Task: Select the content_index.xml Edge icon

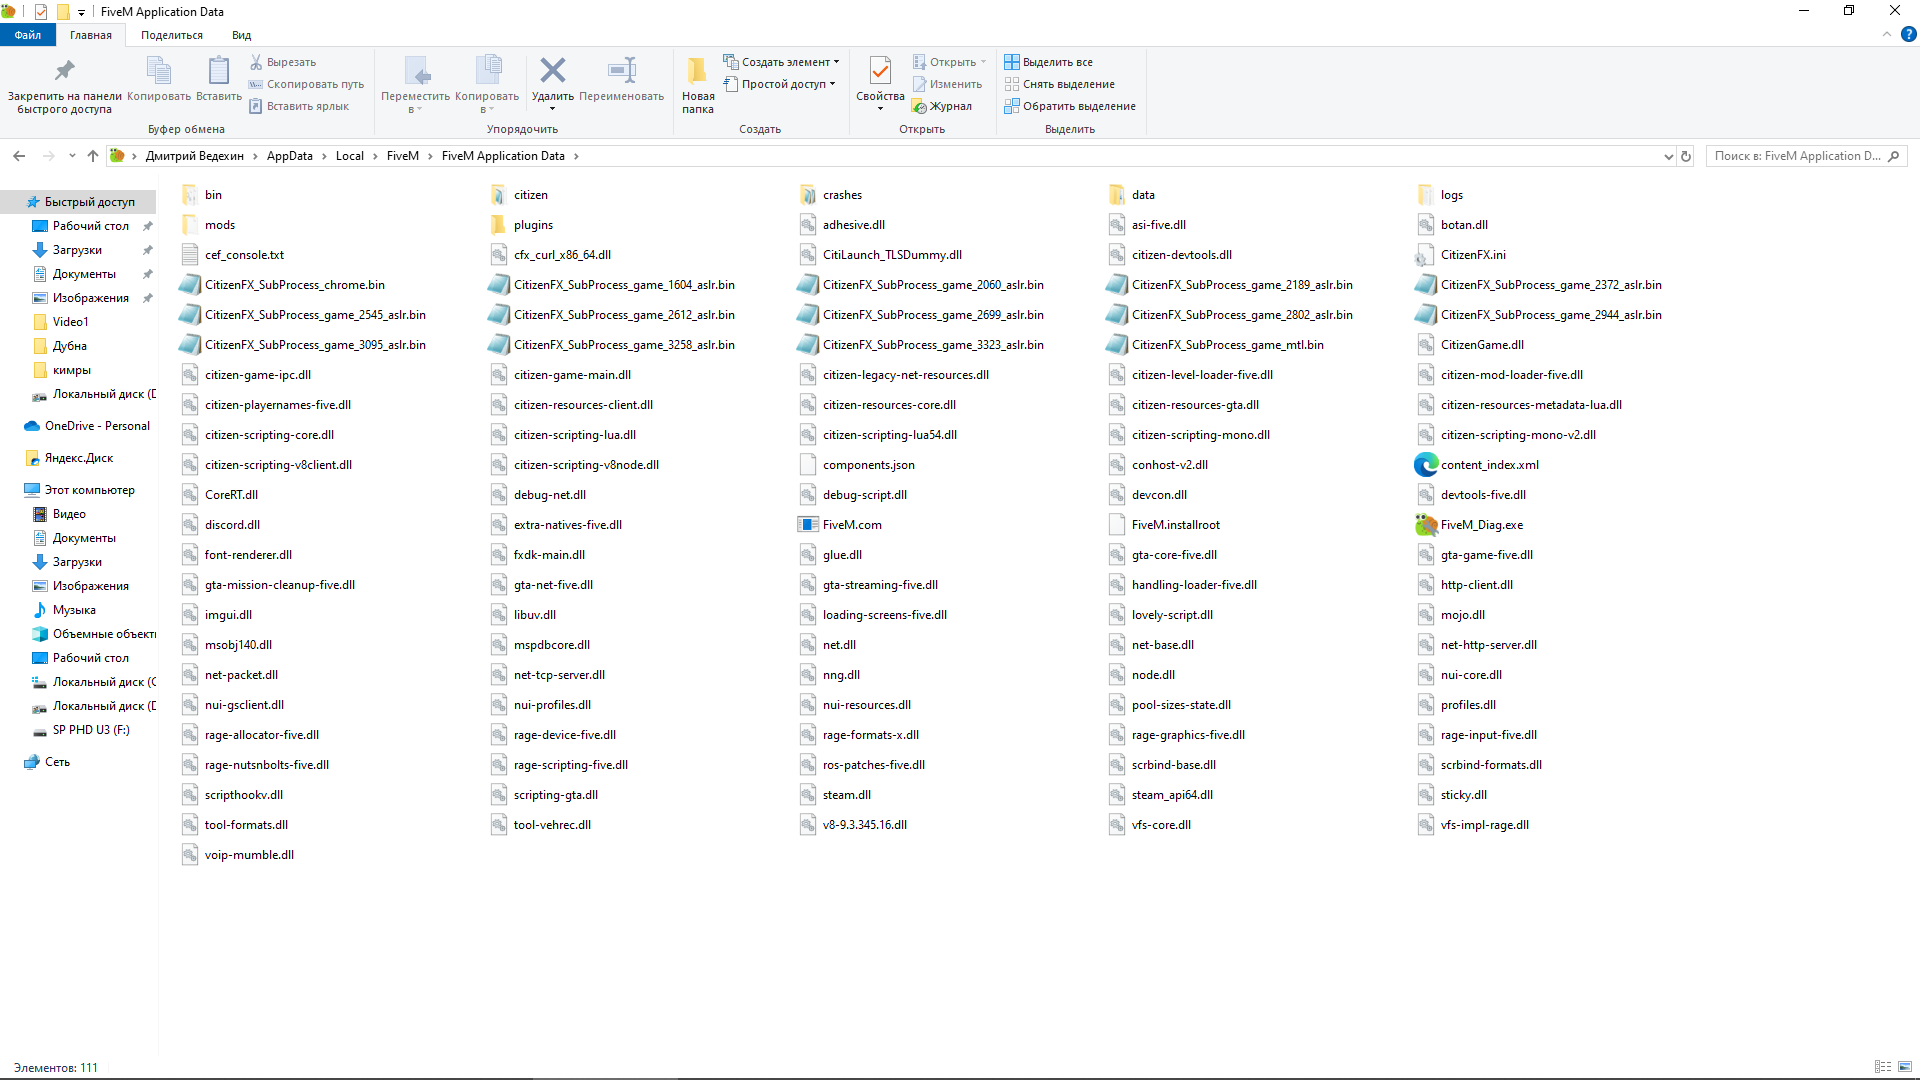Action: click(x=1426, y=465)
